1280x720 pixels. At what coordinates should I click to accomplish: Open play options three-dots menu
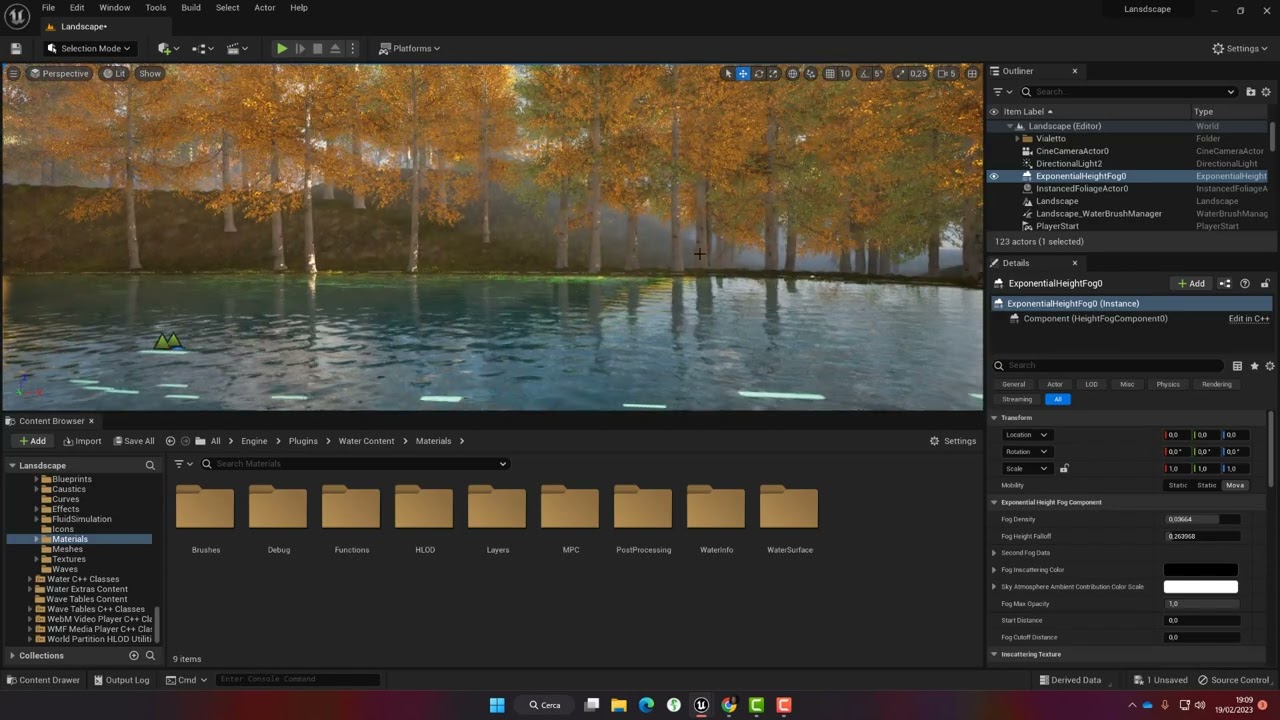coord(352,48)
